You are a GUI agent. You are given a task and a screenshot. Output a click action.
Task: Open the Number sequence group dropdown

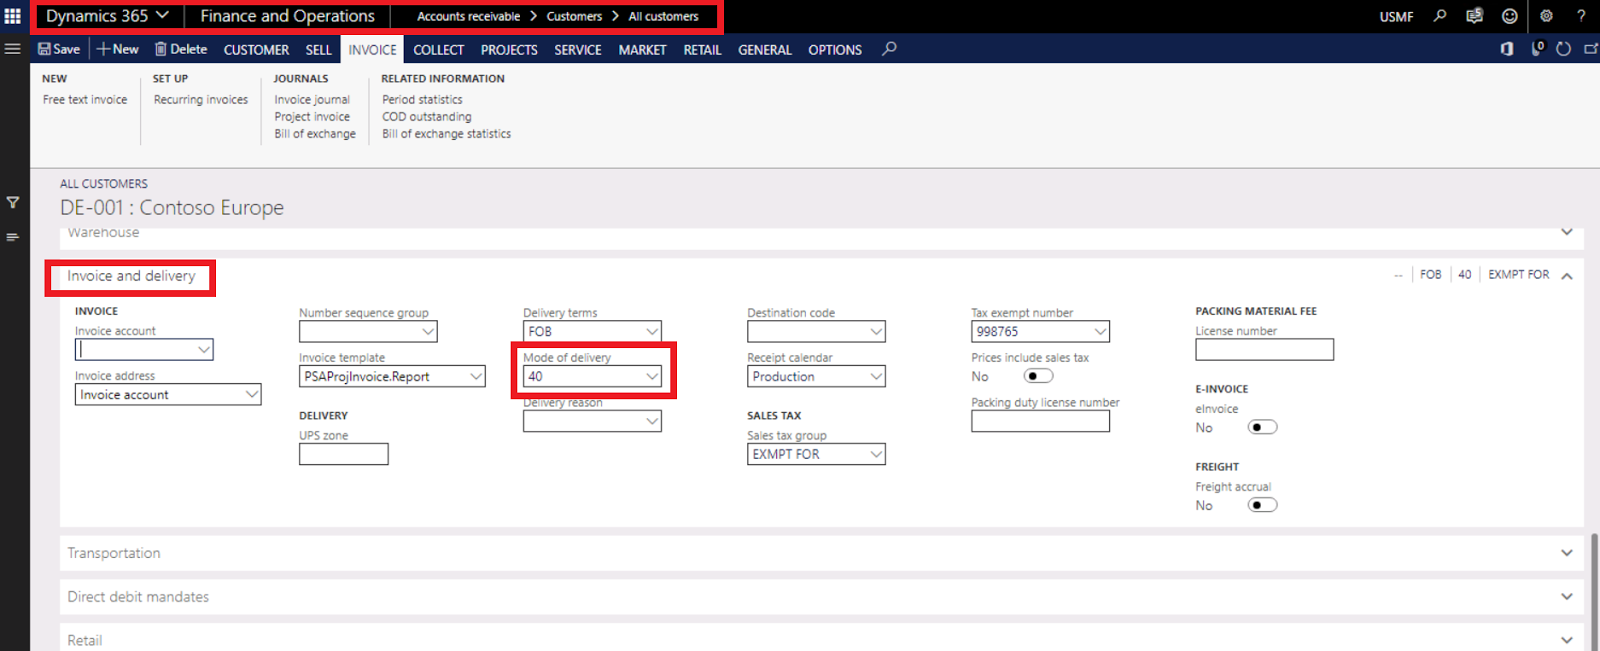pos(428,331)
